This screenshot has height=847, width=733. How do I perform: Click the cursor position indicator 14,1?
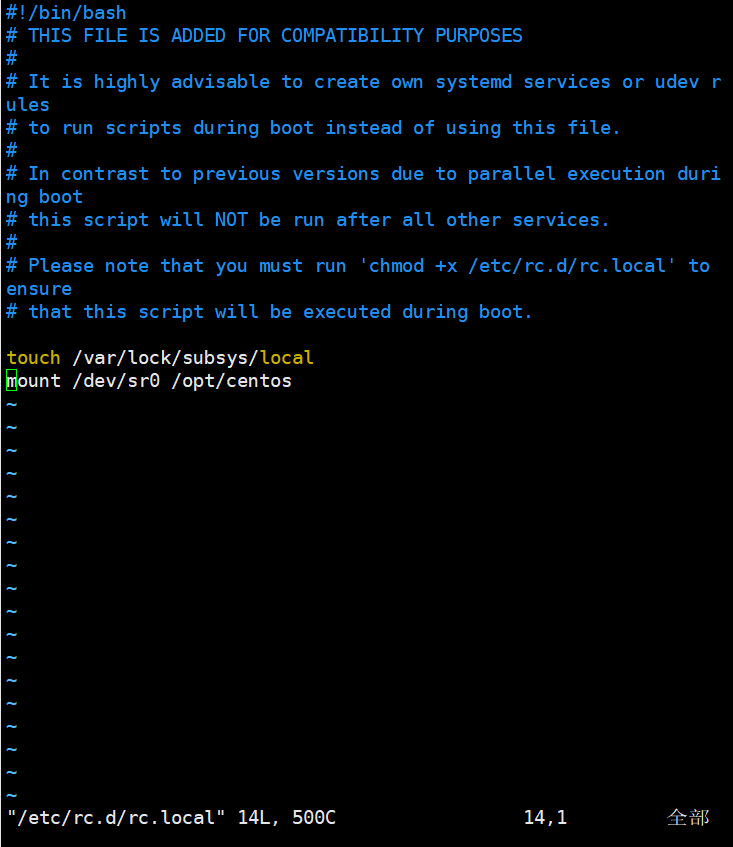(x=546, y=817)
